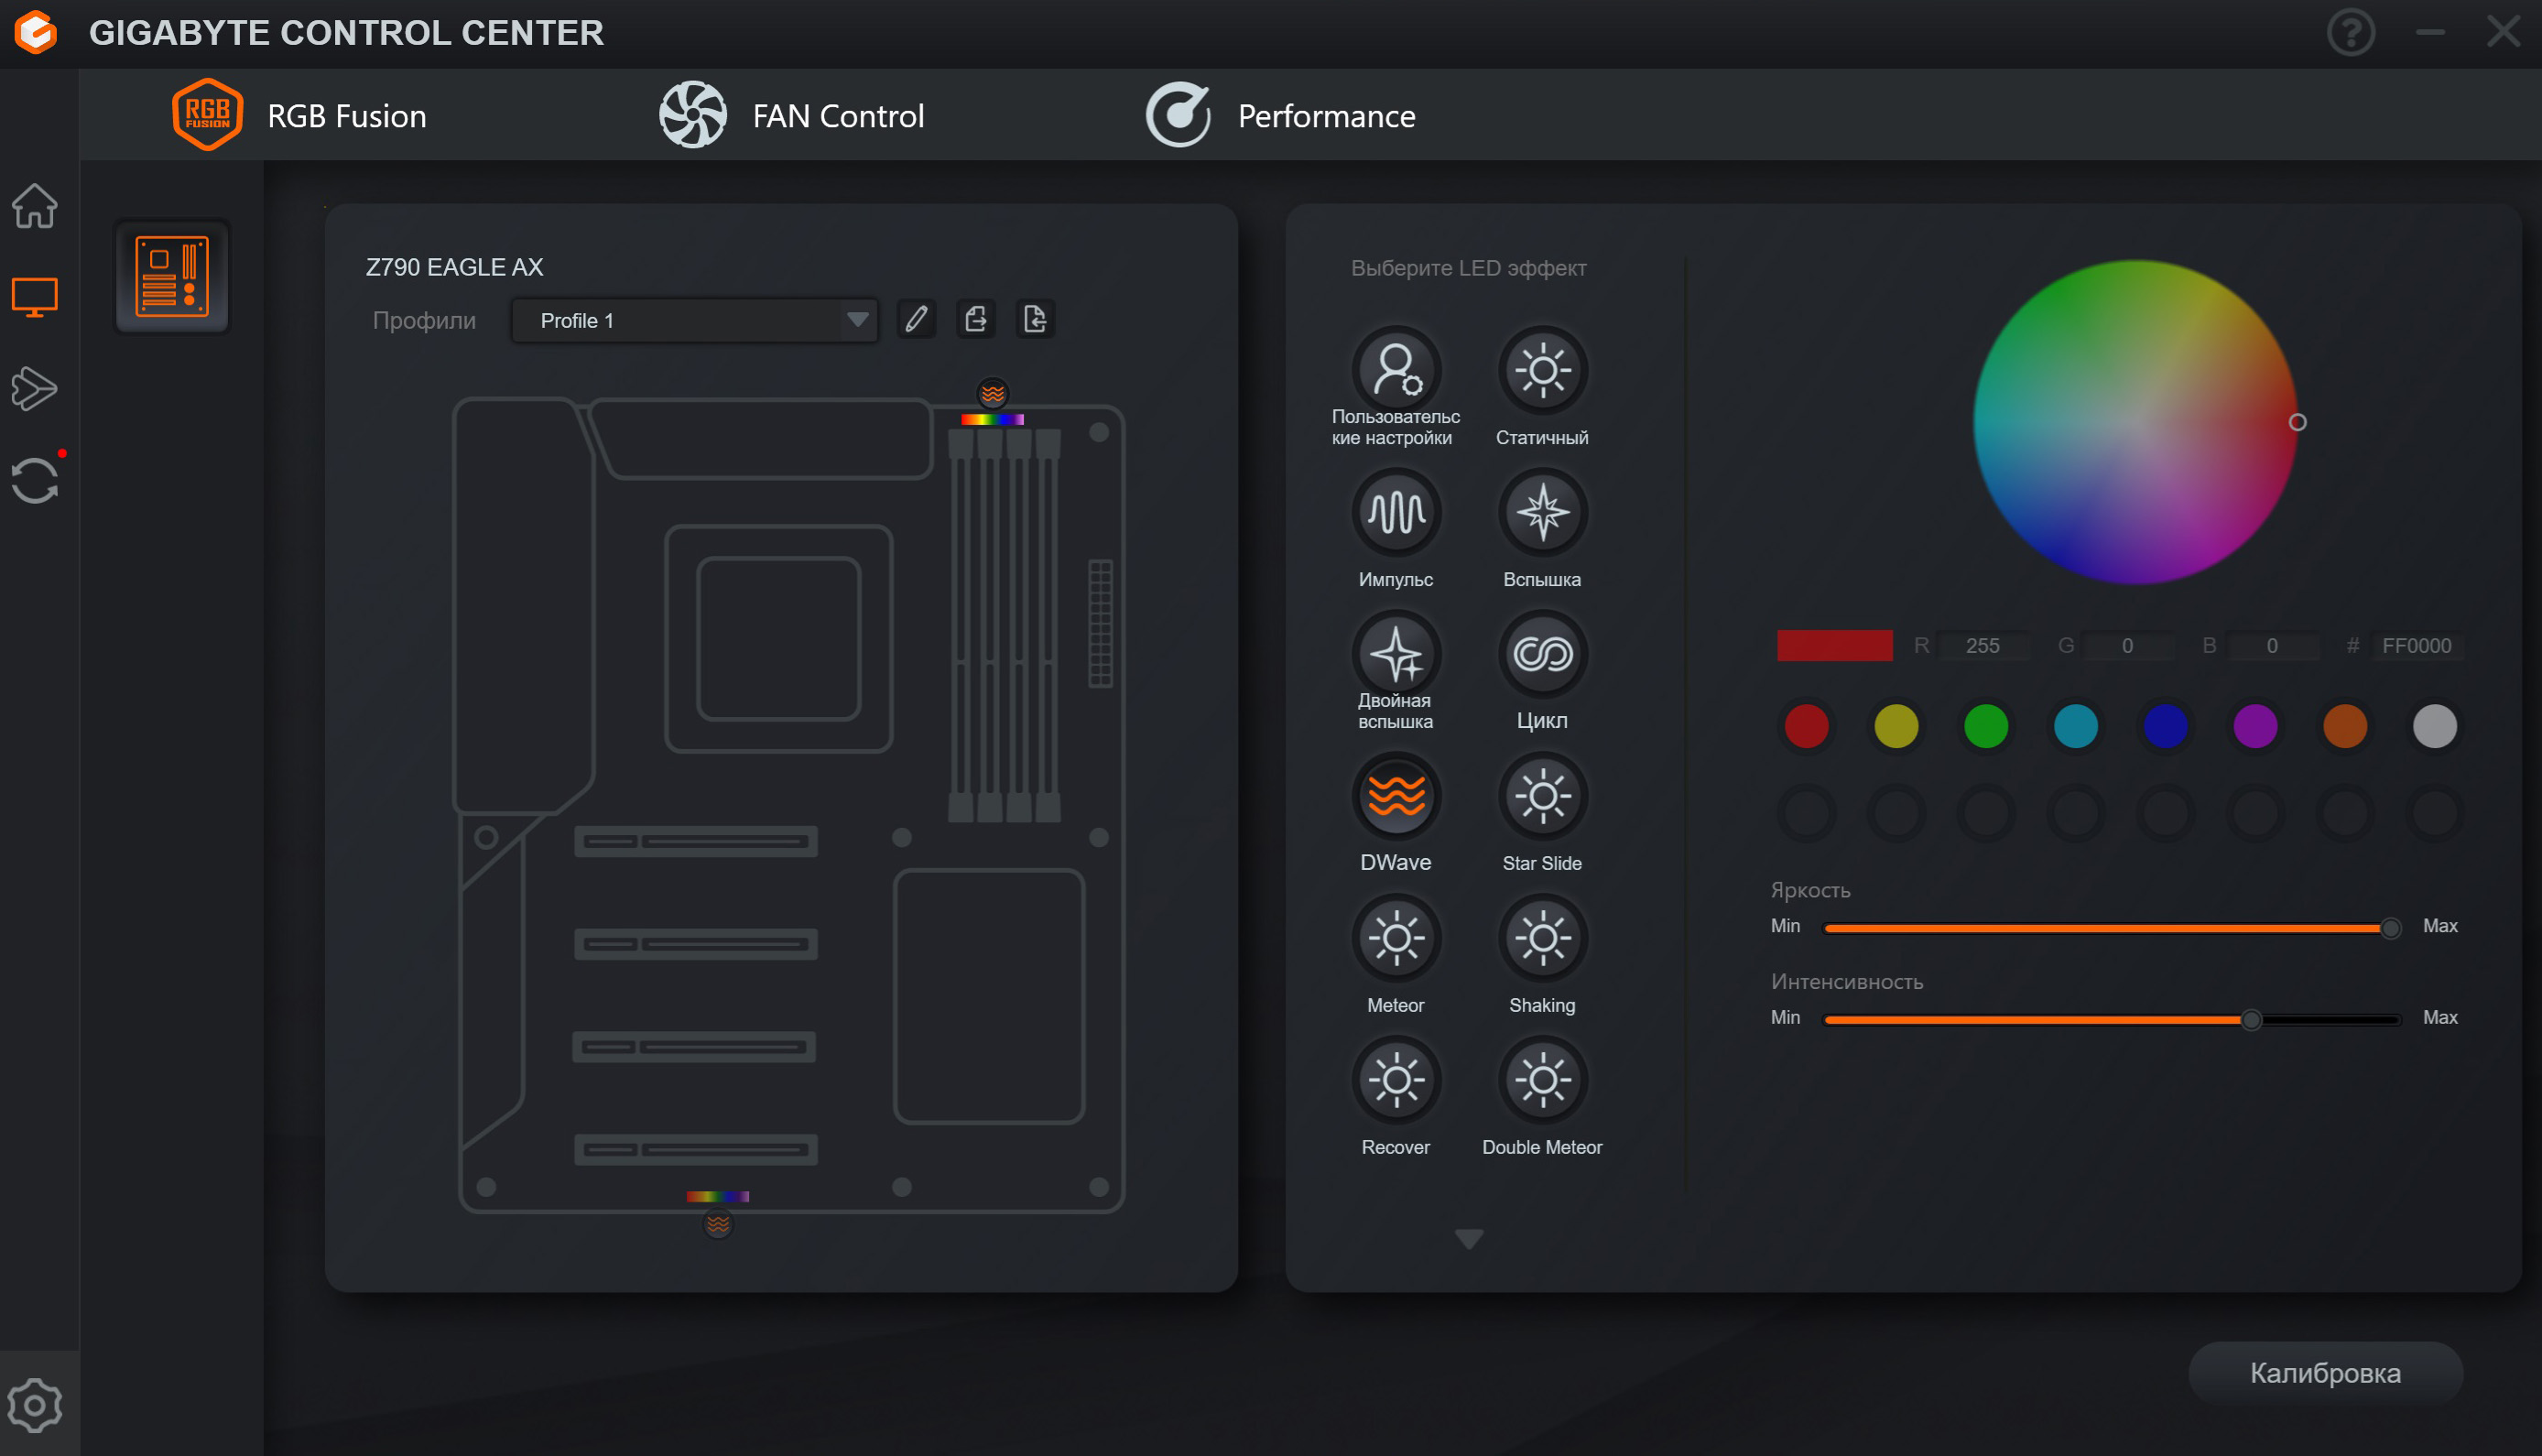
Task: Select the Цикл color cycle effect
Action: tap(1541, 654)
